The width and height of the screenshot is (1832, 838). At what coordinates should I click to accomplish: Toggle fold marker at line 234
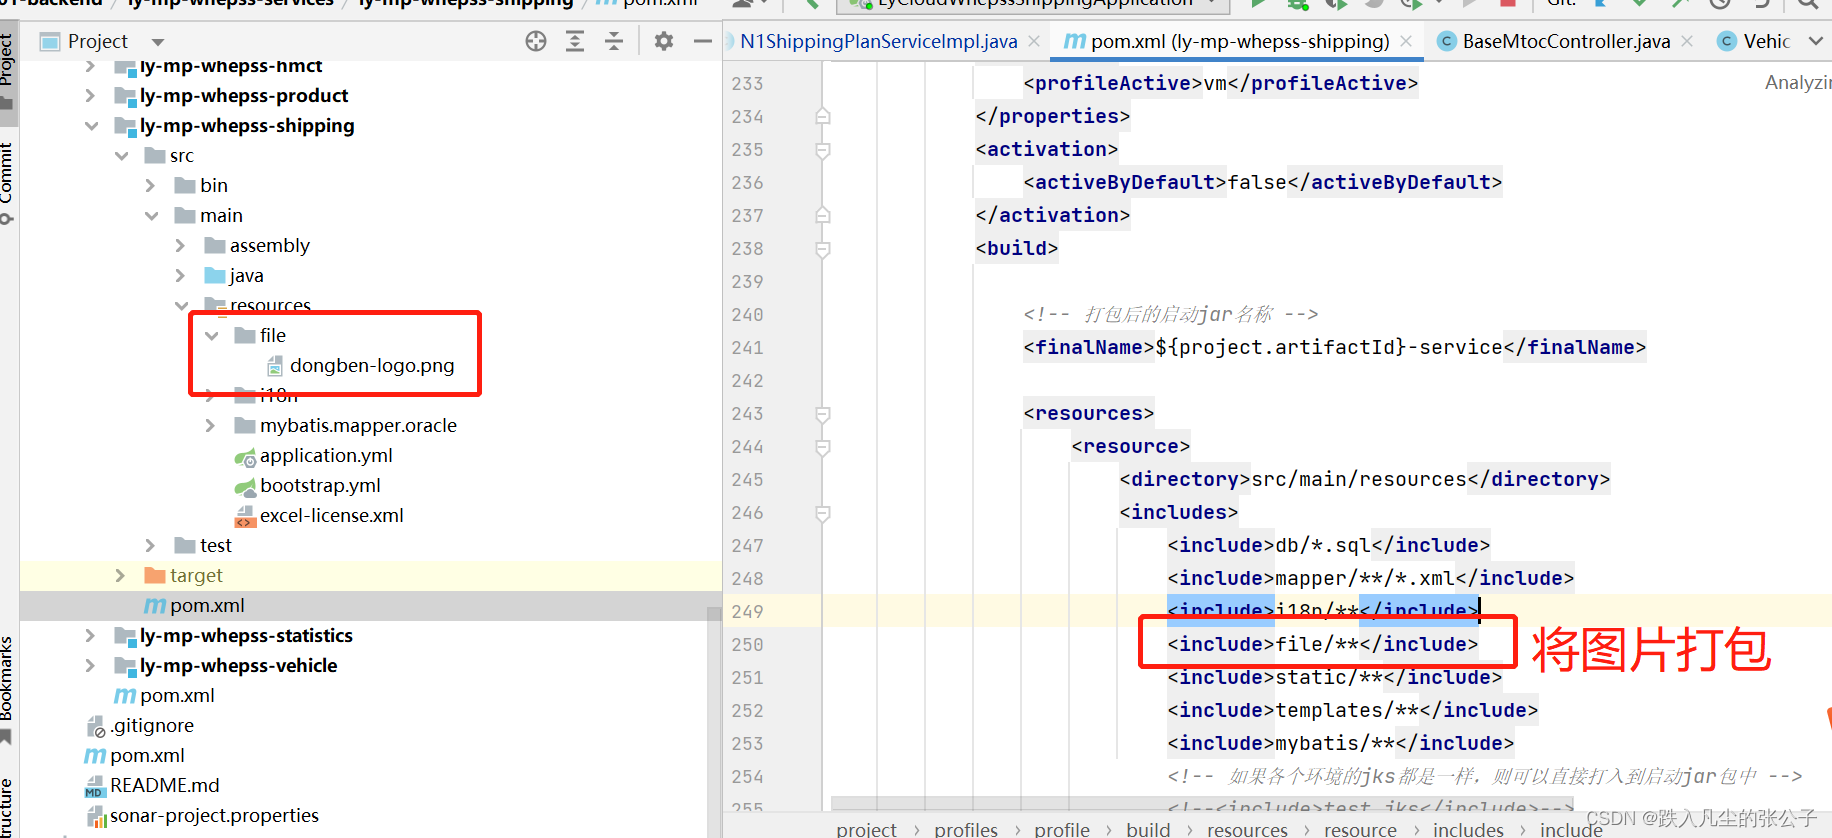point(822,116)
